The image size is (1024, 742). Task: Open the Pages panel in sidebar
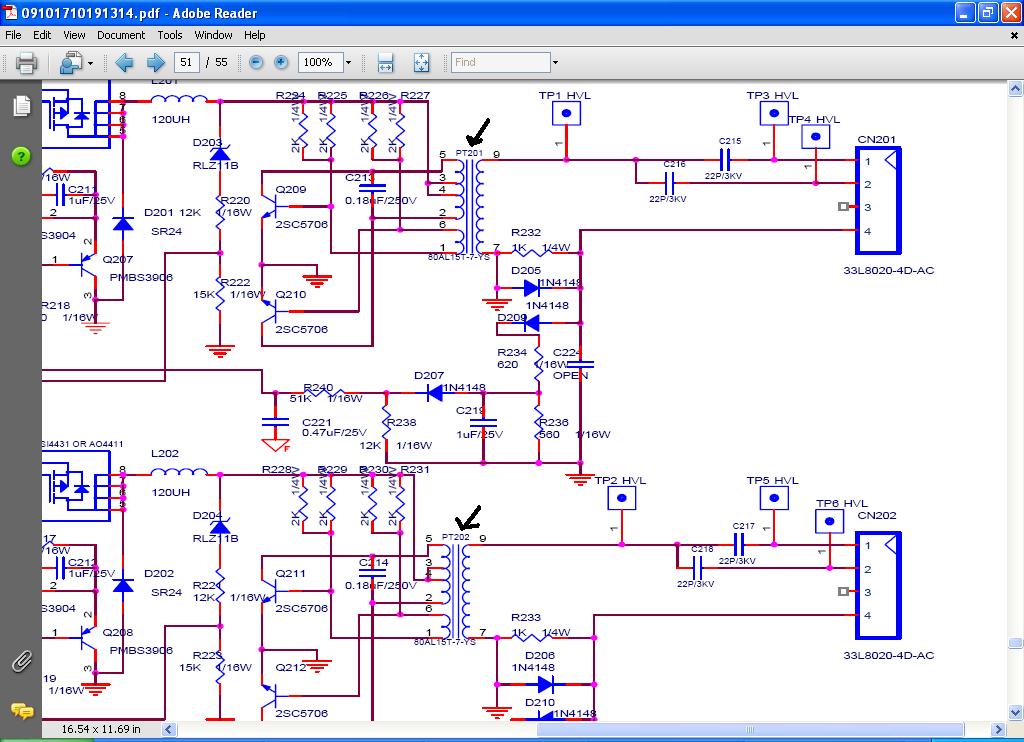point(21,106)
